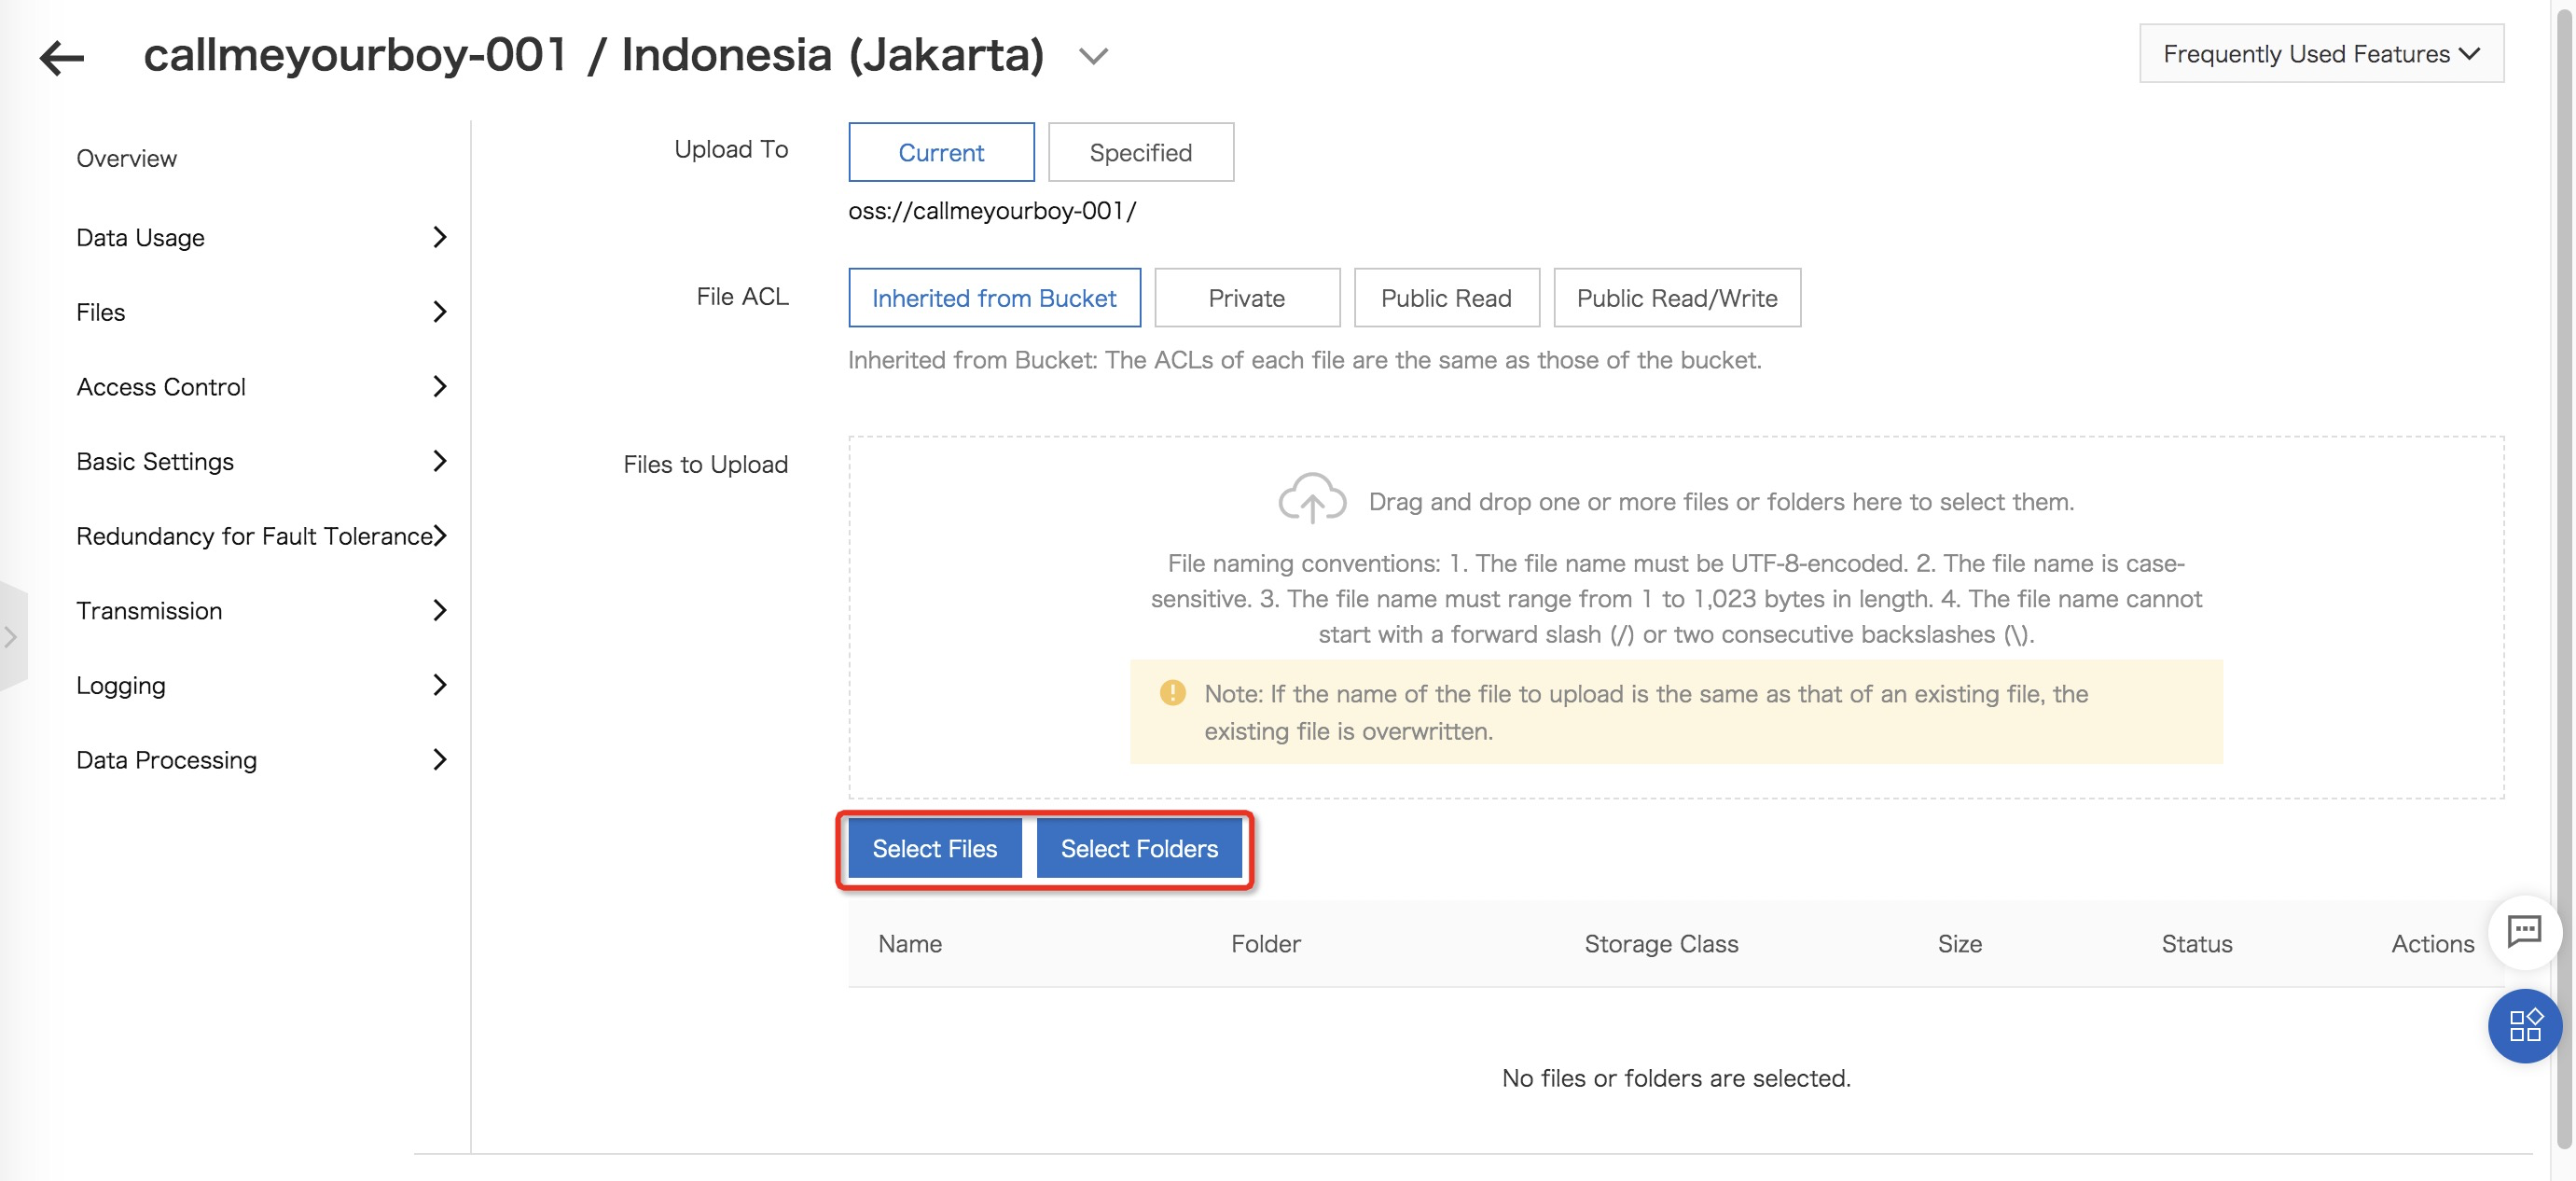Select Specified upload destination
This screenshot has width=2576, height=1181.
pyautogui.click(x=1140, y=152)
